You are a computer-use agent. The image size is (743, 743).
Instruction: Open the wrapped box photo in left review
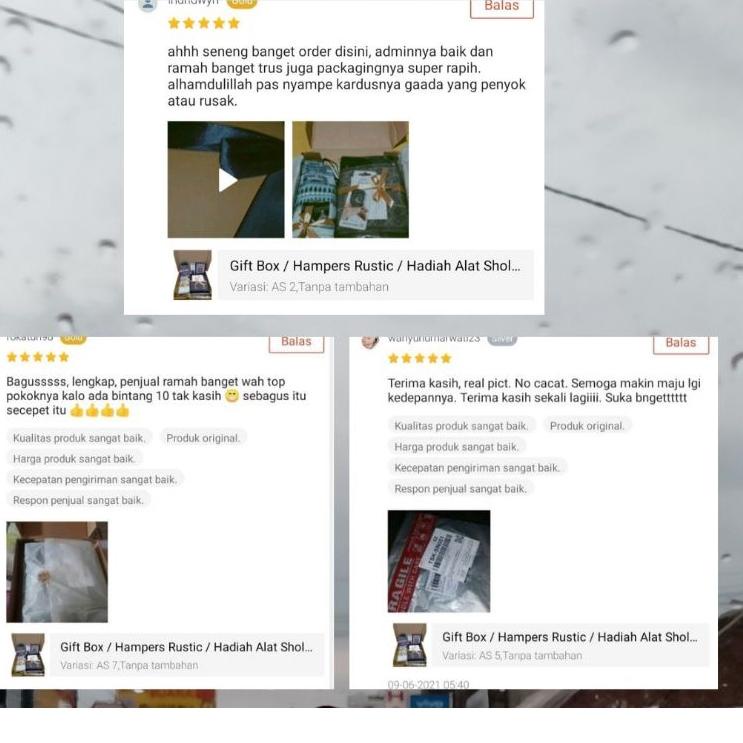(57, 572)
